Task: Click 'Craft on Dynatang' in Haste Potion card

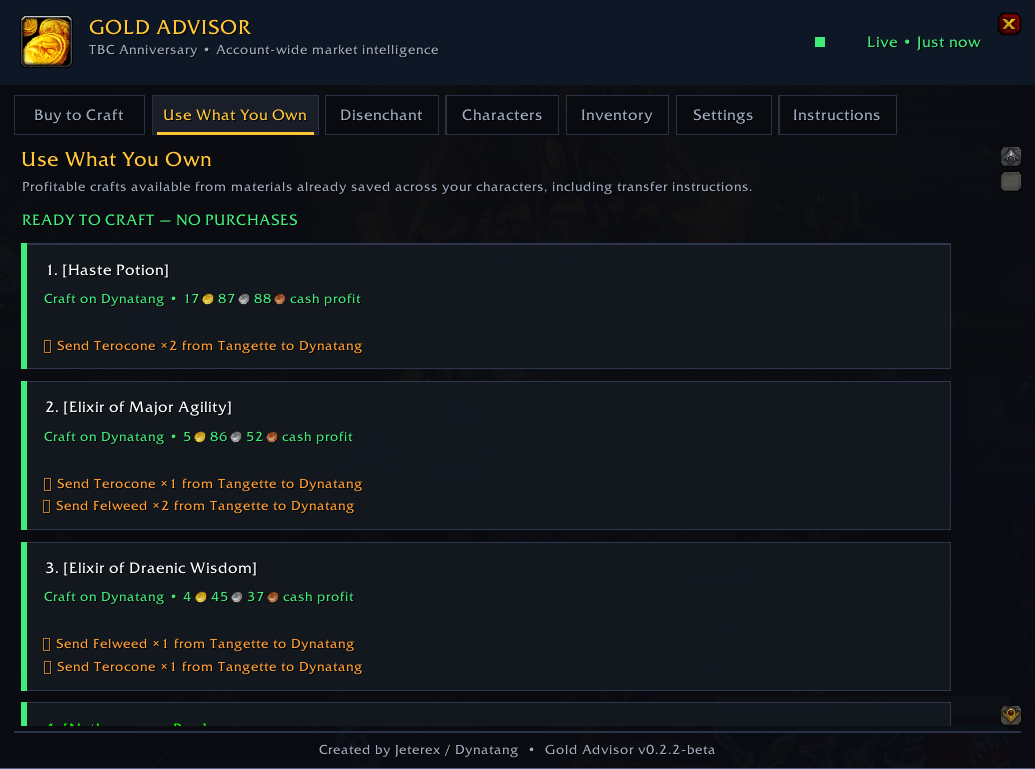Action: tap(104, 299)
